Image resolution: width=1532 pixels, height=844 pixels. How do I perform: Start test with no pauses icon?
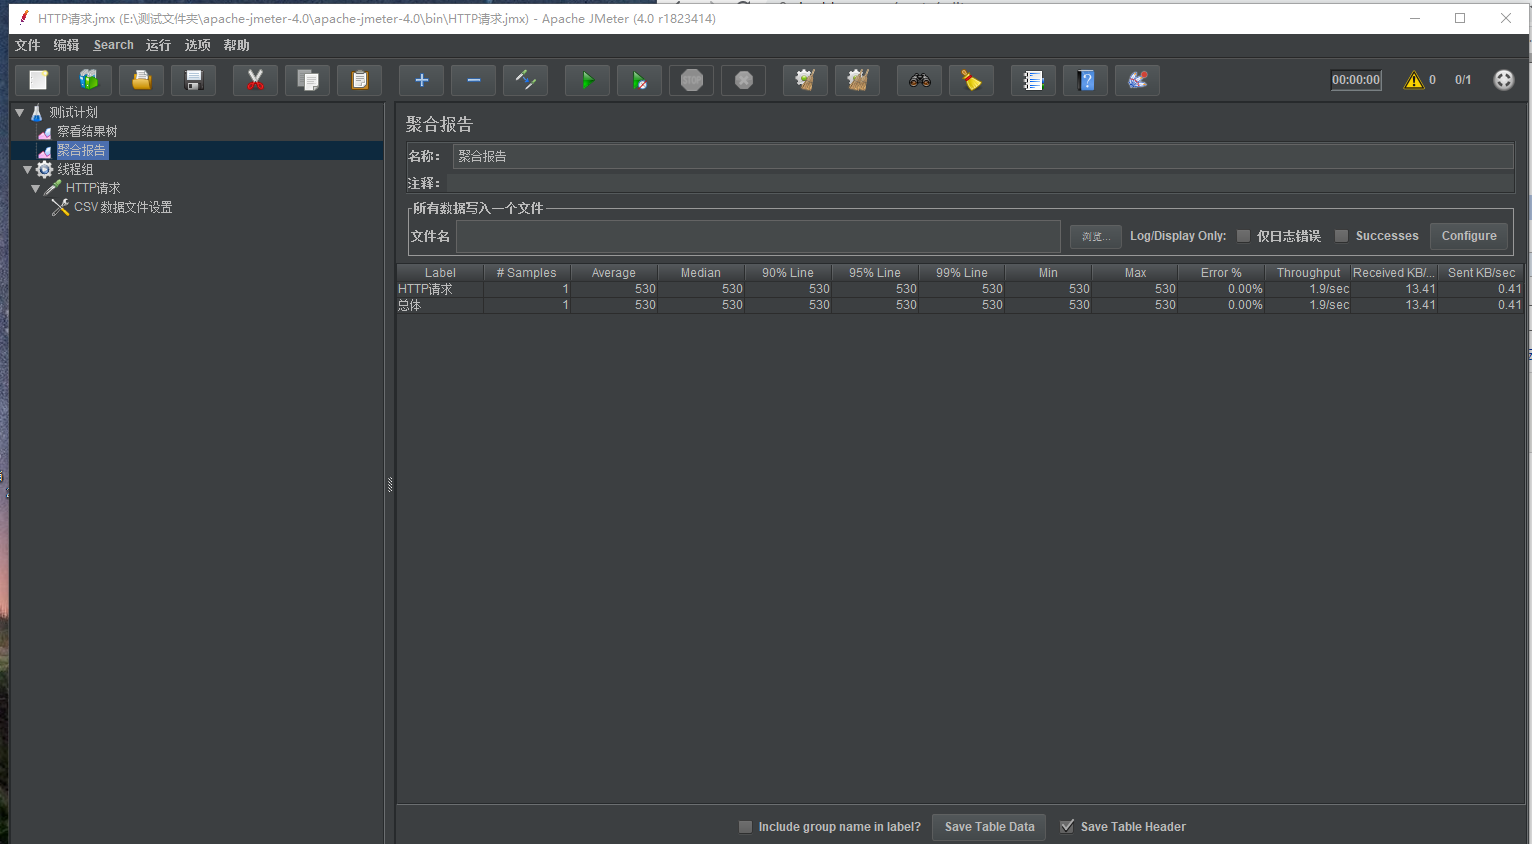point(639,80)
